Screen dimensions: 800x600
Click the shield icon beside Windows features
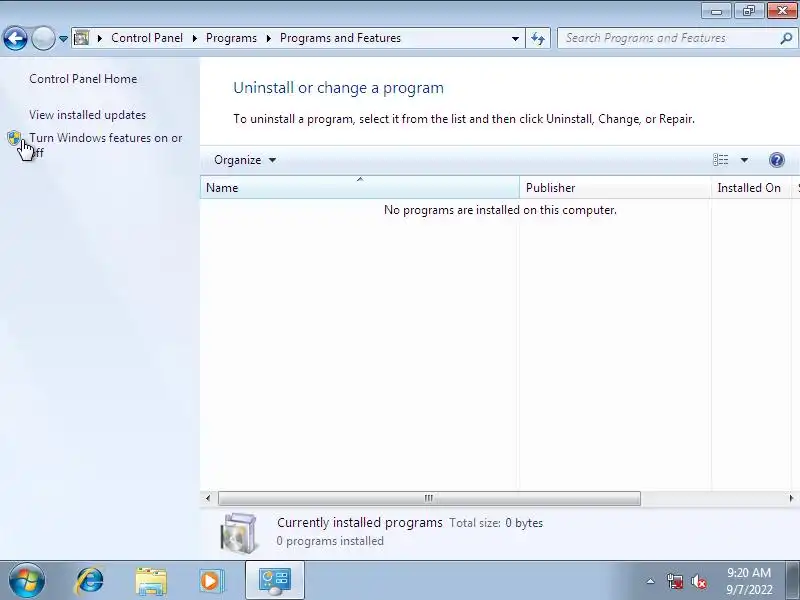(x=14, y=138)
